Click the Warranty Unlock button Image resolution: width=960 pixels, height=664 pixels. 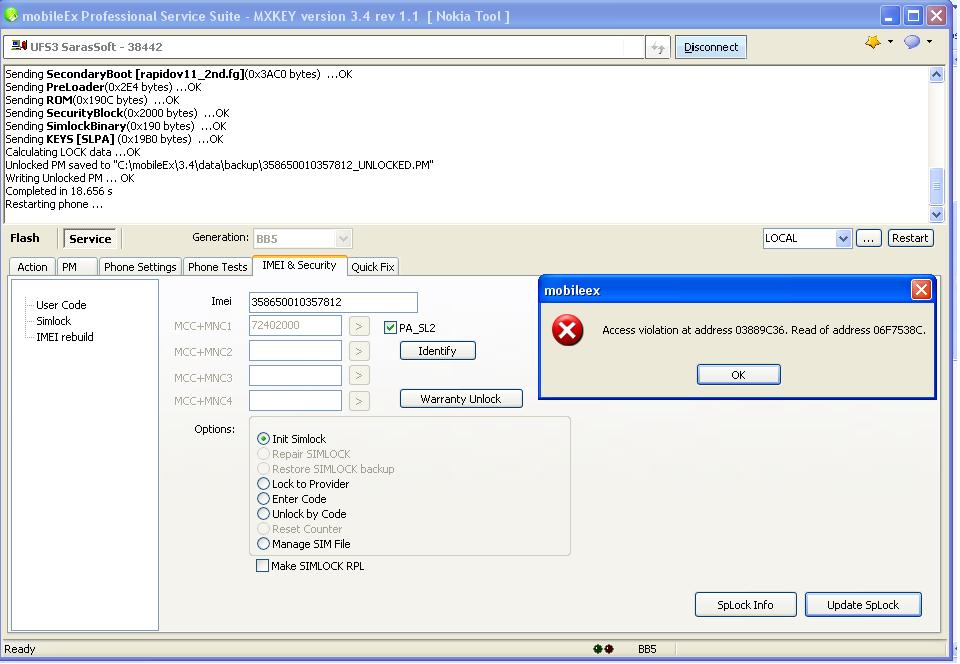coord(461,398)
